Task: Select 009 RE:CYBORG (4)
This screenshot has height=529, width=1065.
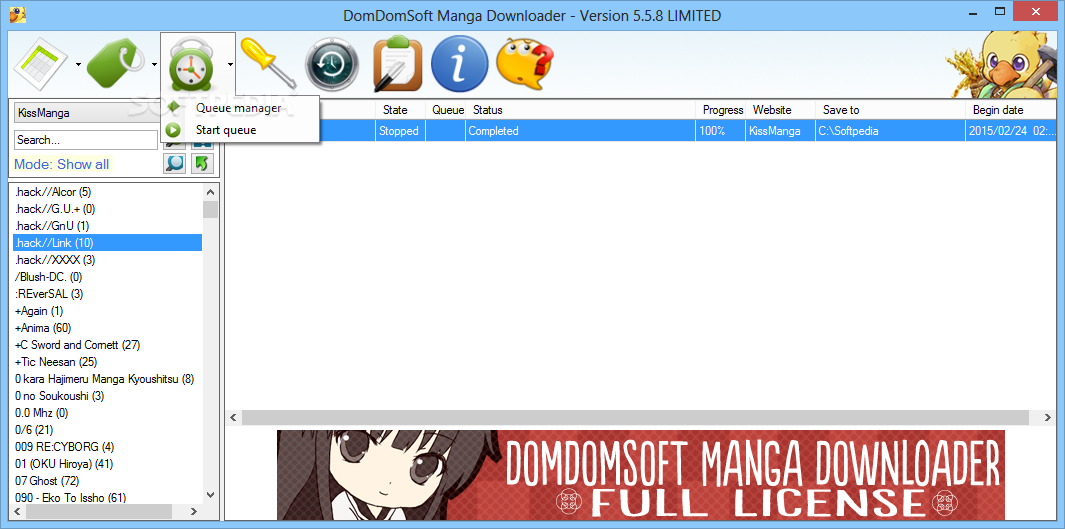Action: (107, 447)
